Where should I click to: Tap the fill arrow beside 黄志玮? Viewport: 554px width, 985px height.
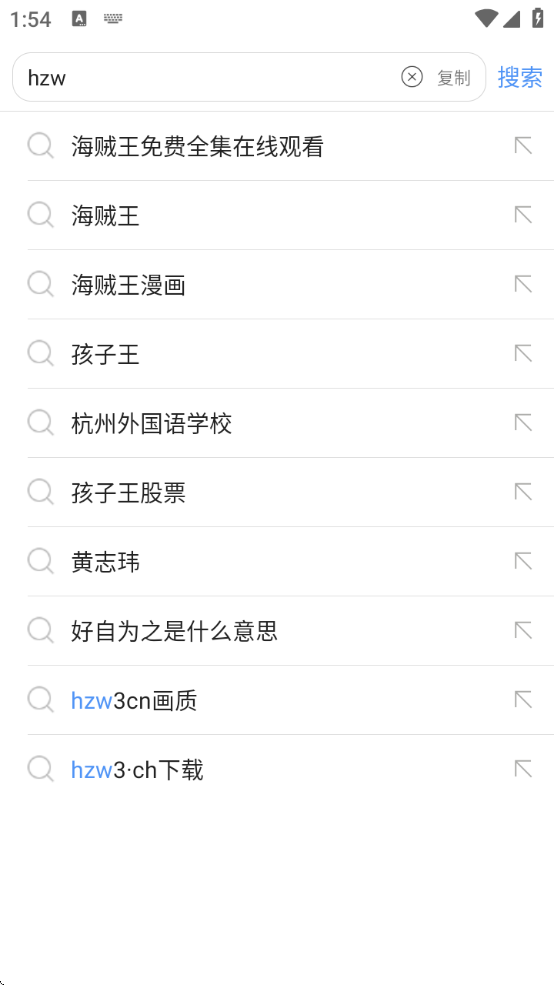click(x=523, y=561)
